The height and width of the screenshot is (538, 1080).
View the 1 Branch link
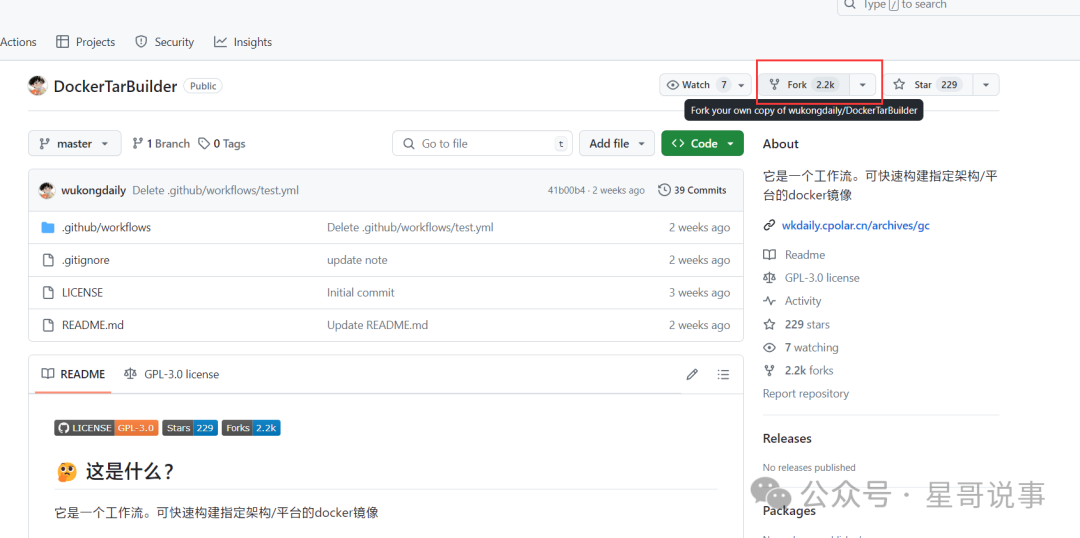[160, 143]
